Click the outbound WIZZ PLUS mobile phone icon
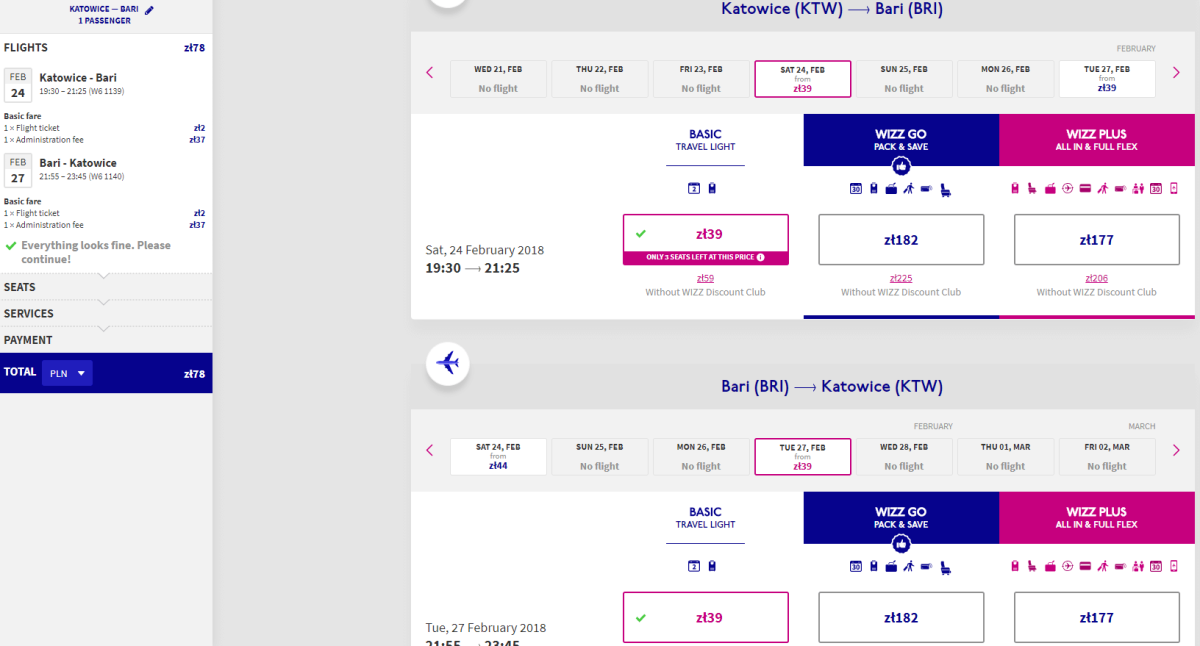1200x646 pixels. click(x=1174, y=188)
